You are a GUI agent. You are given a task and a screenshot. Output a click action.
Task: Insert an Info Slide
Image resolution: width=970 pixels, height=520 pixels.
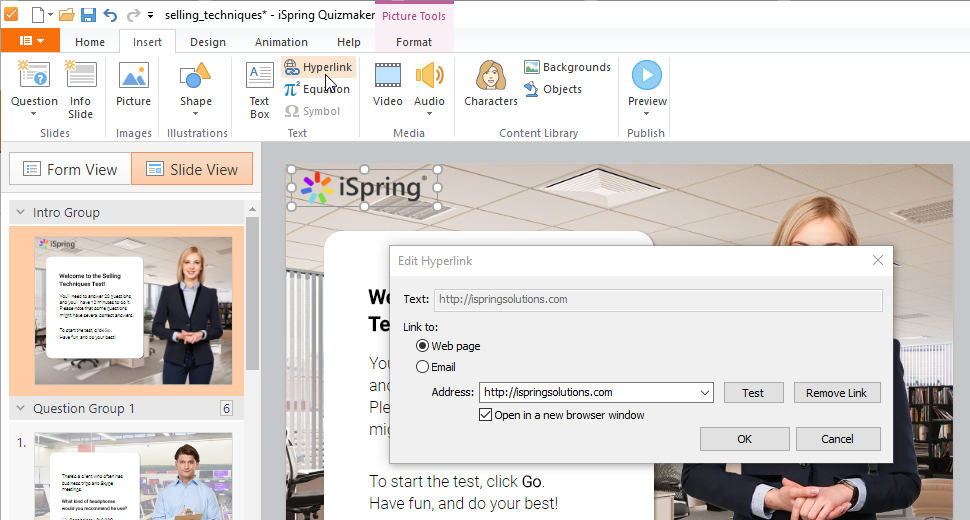80,90
